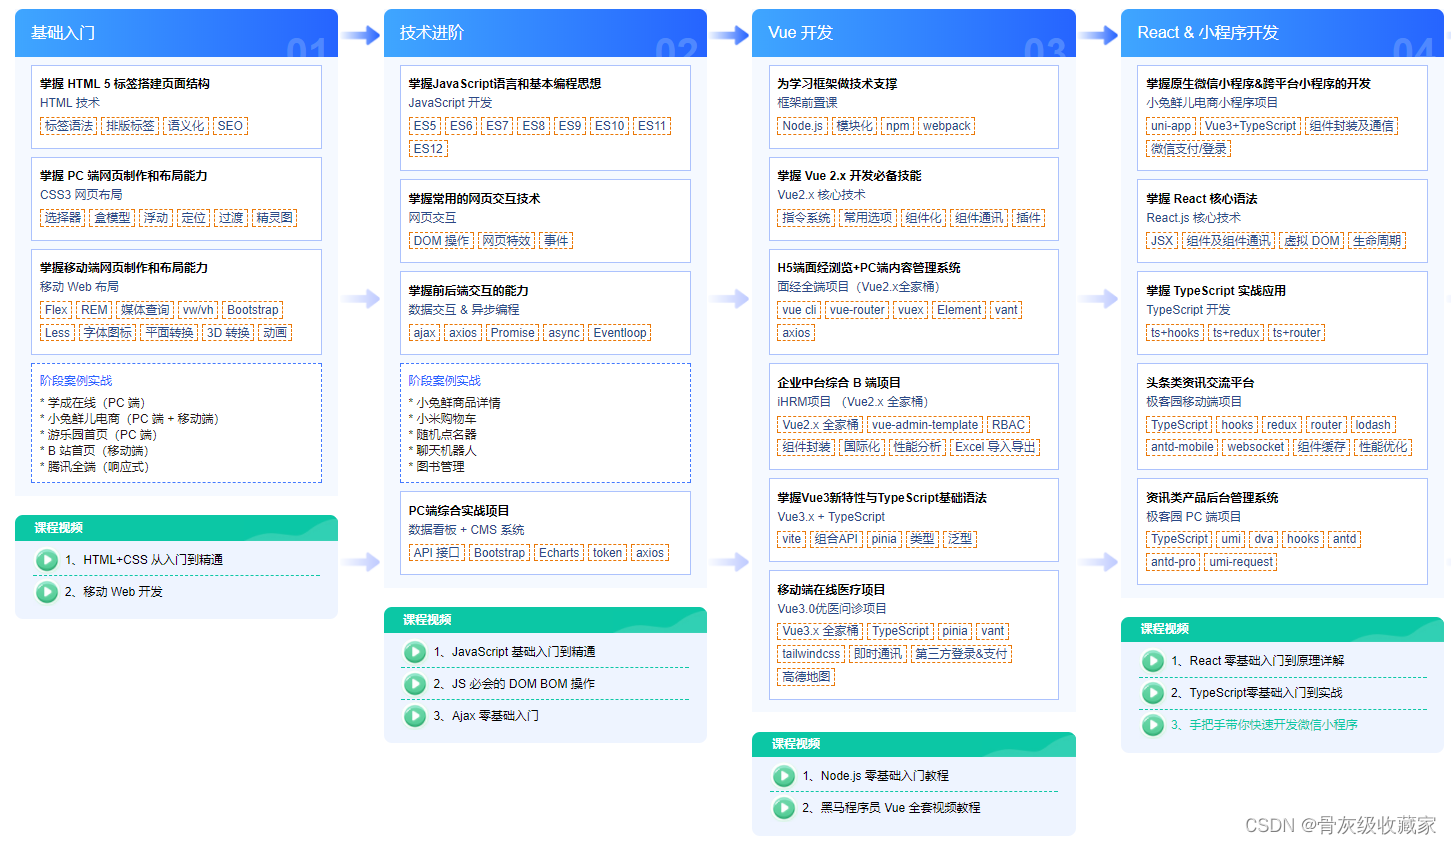Screen dimensions: 1451x844
Task: Click the Promise tag
Action: coord(512,333)
